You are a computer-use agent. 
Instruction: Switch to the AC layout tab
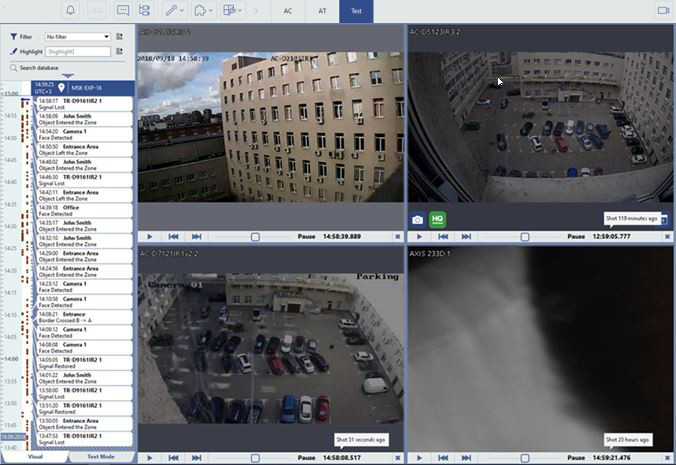(288, 10)
